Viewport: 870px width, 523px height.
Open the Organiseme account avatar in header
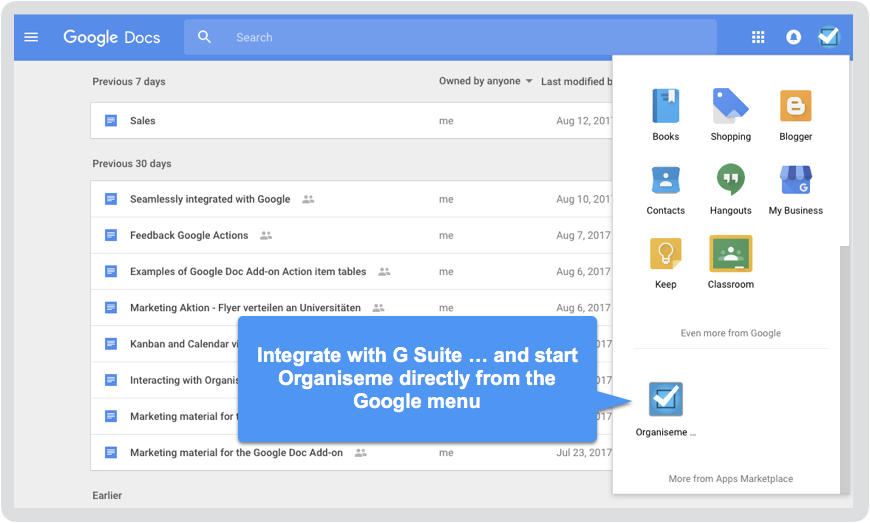(x=829, y=37)
